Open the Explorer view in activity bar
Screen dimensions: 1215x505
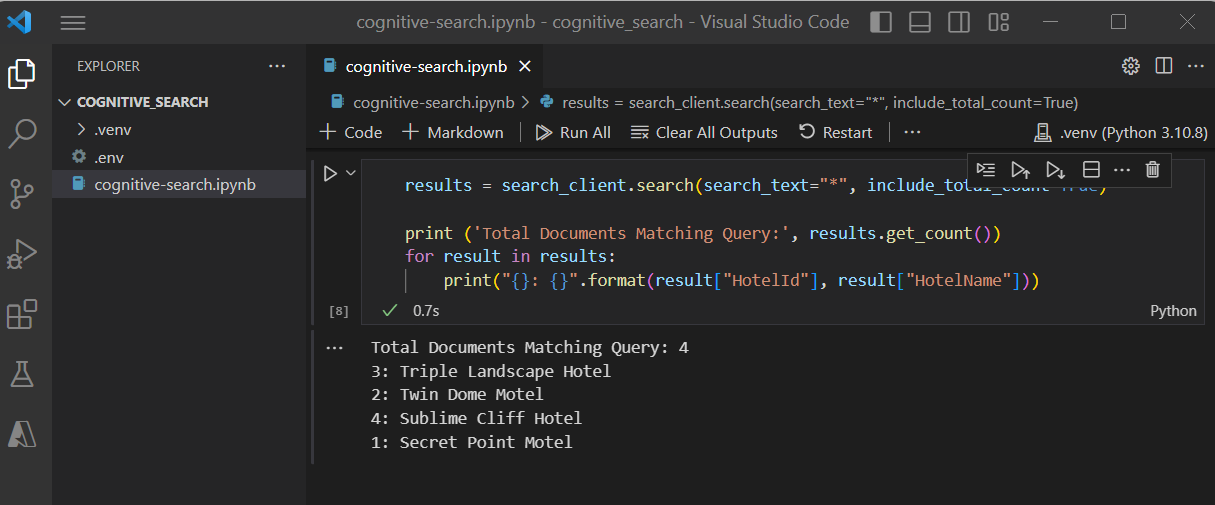coord(22,73)
